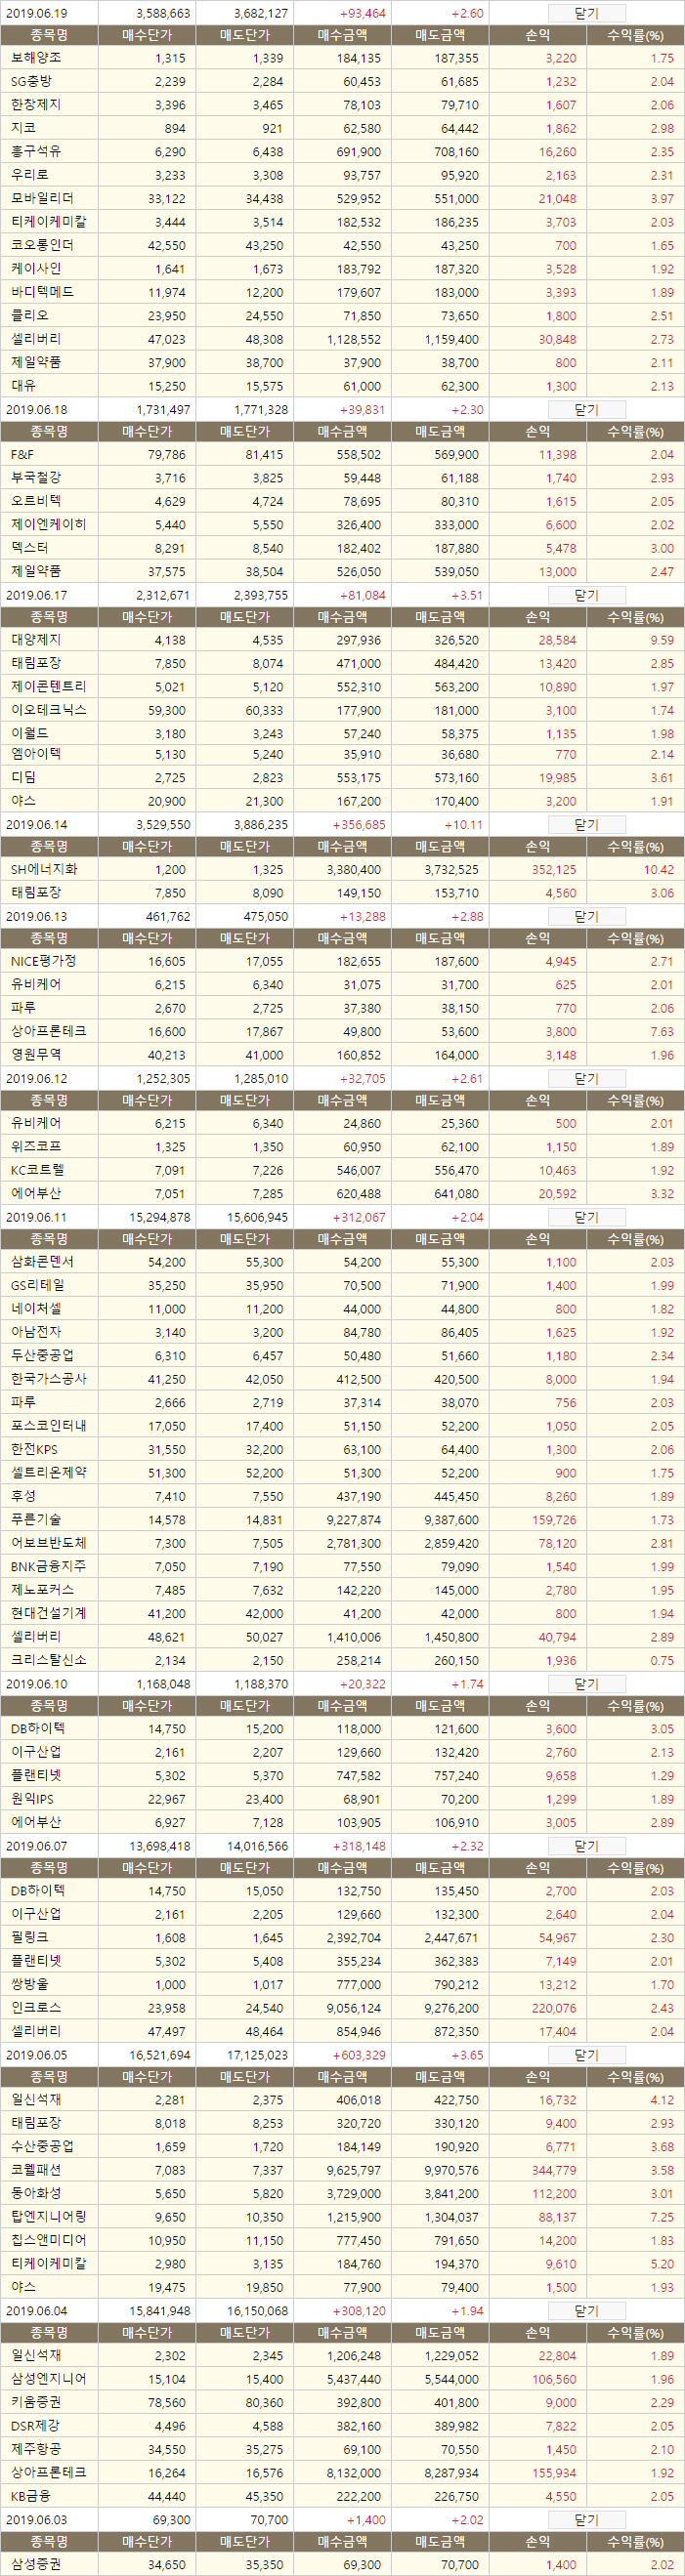685x2576 pixels.
Task: Select the stock 푸른기술
Action: 35,1520
